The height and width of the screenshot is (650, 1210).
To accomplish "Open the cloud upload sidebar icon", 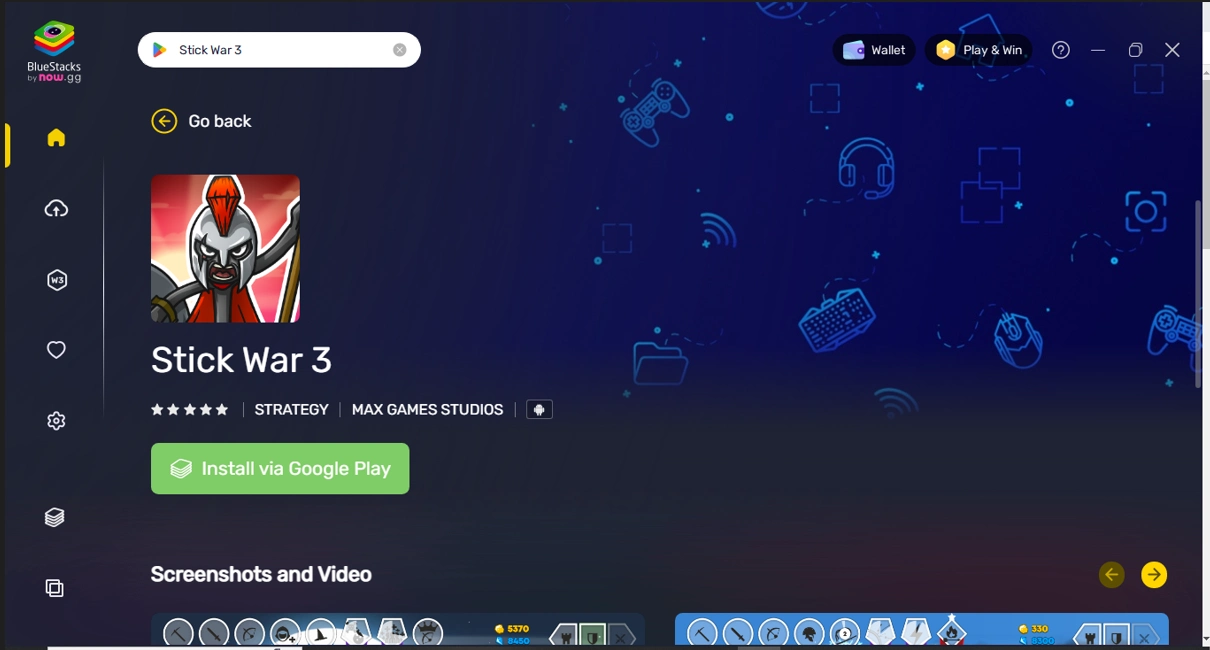I will pyautogui.click(x=56, y=208).
